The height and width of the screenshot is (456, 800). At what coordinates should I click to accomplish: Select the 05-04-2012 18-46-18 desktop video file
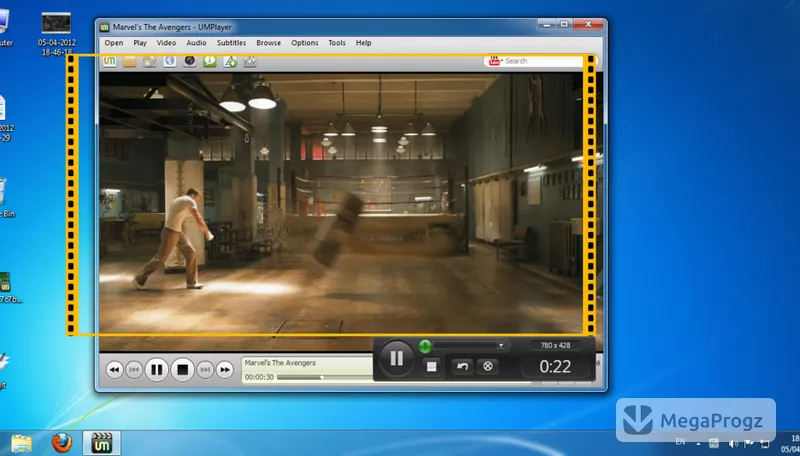pyautogui.click(x=56, y=34)
